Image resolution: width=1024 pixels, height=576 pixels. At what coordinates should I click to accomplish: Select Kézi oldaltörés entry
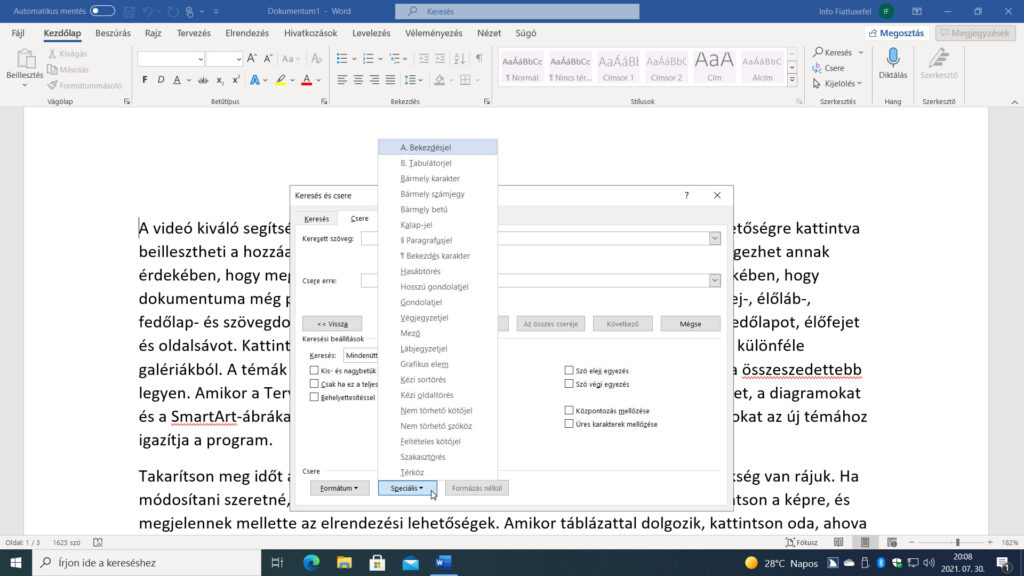click(x=438, y=395)
